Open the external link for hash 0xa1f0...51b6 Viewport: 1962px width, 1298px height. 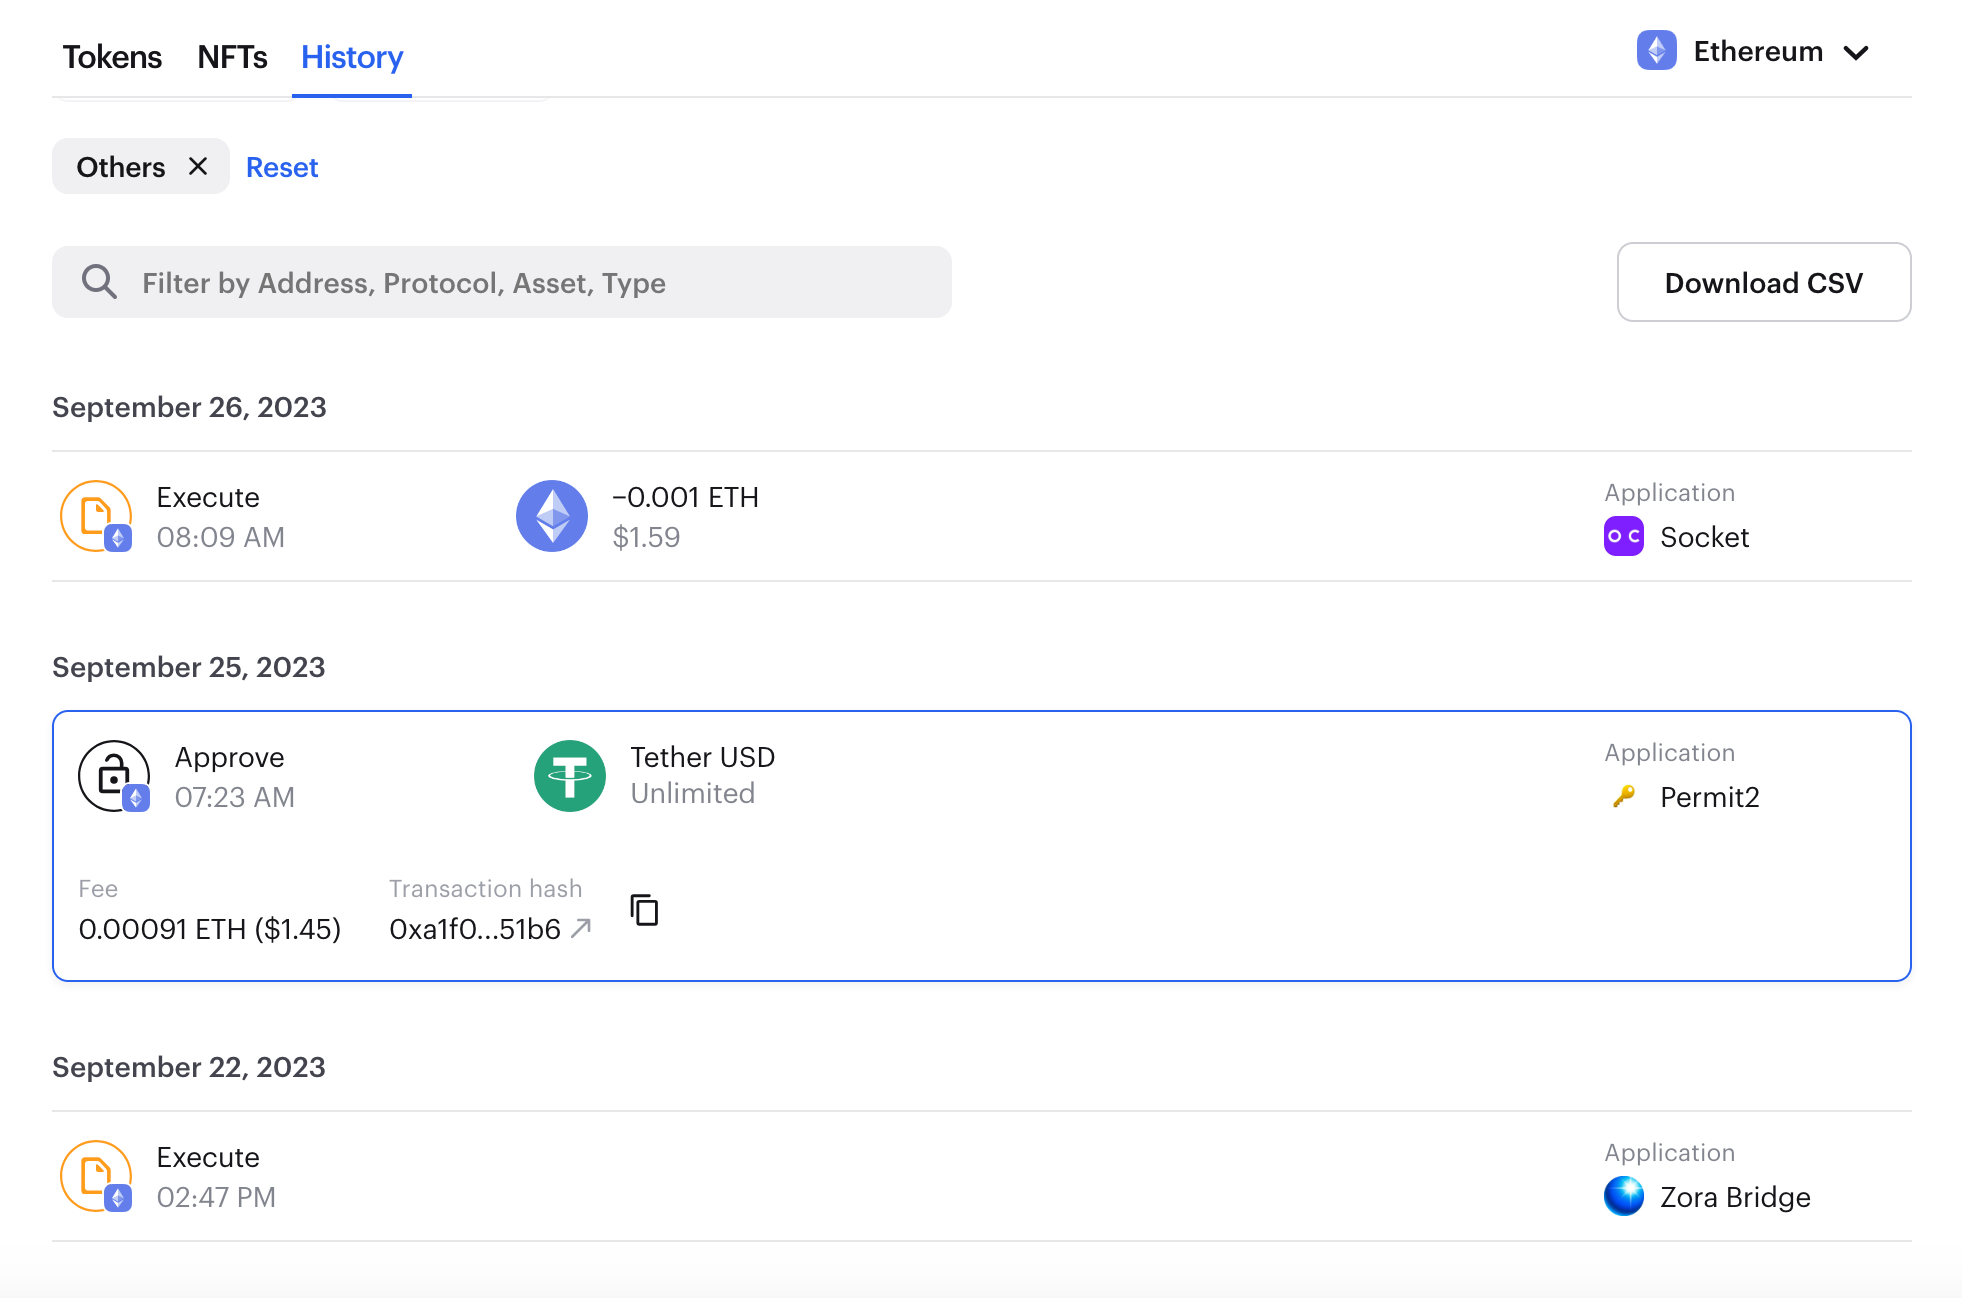[x=581, y=929]
